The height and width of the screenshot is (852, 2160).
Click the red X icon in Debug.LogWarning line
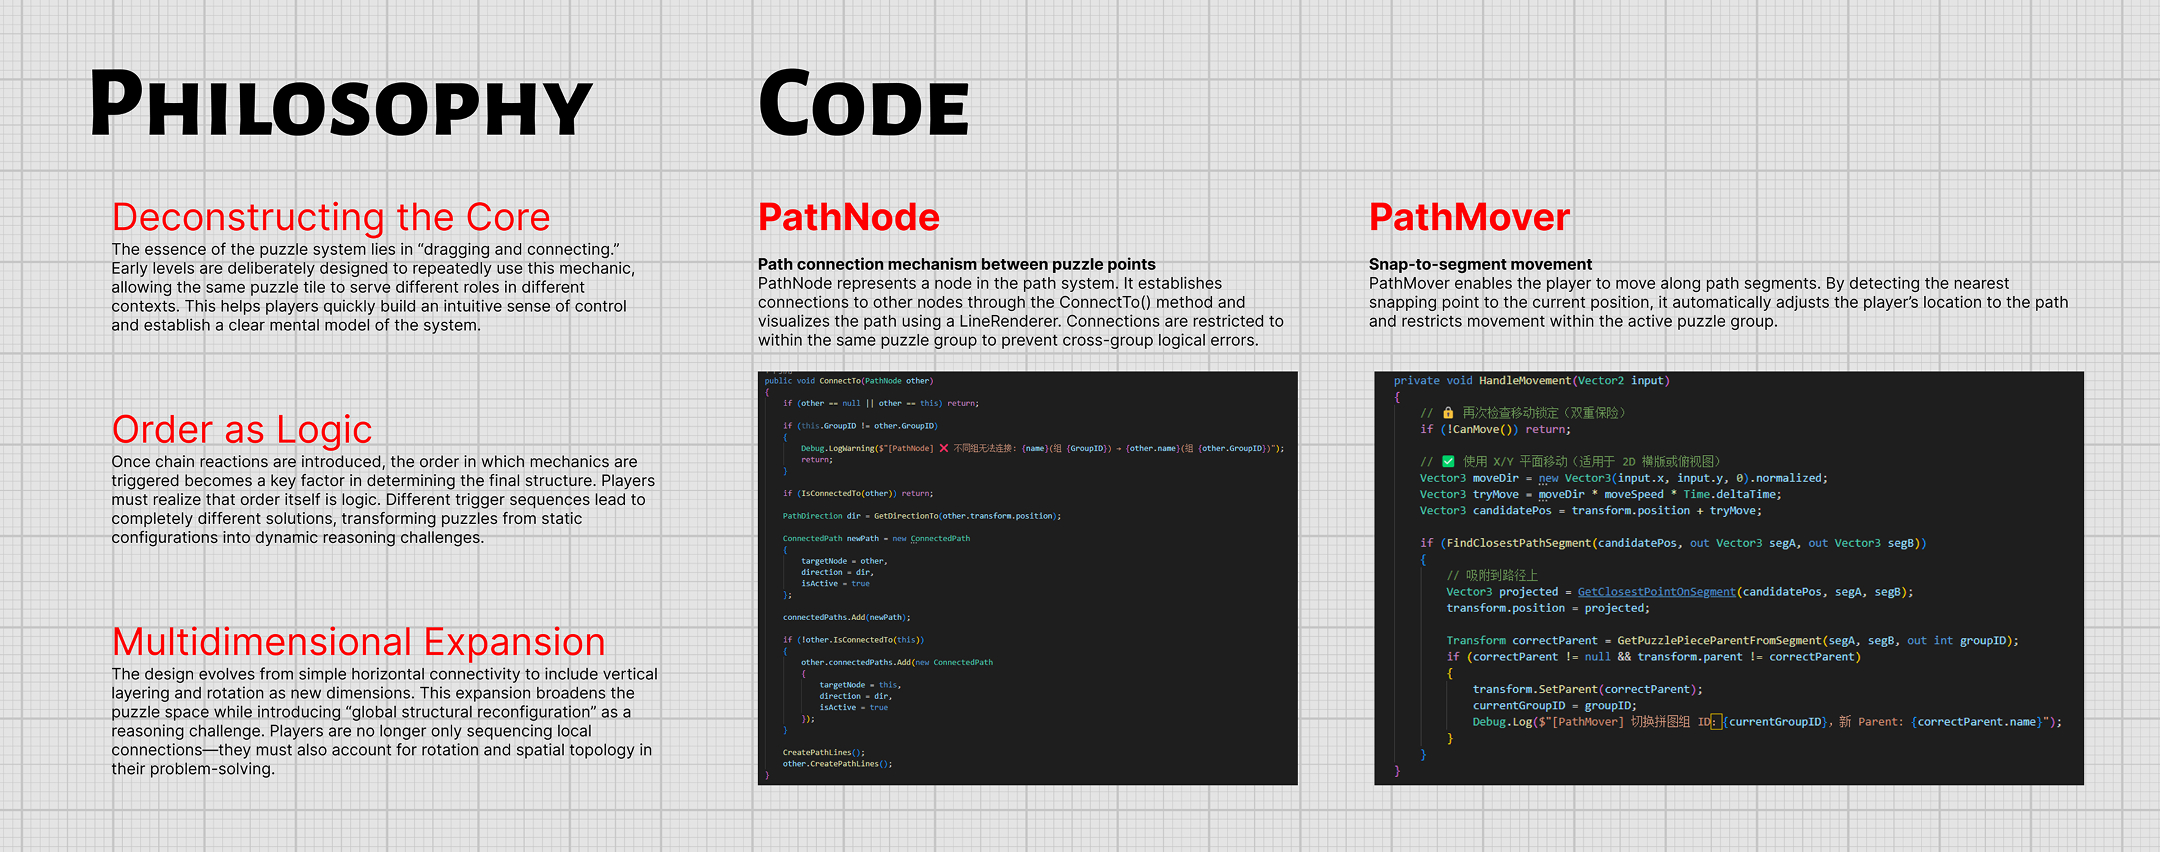[x=943, y=448]
